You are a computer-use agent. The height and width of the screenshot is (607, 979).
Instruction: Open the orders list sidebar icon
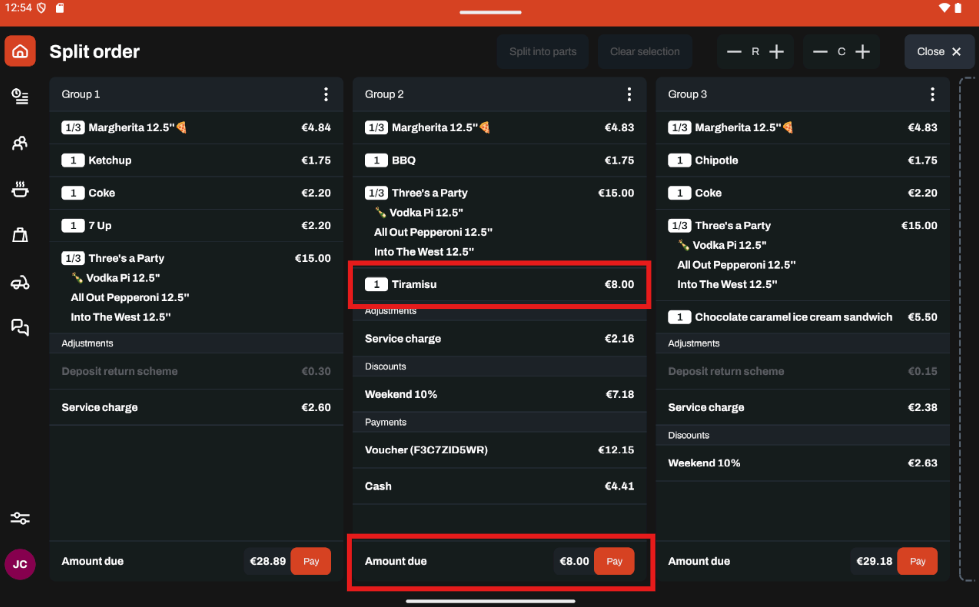point(20,96)
